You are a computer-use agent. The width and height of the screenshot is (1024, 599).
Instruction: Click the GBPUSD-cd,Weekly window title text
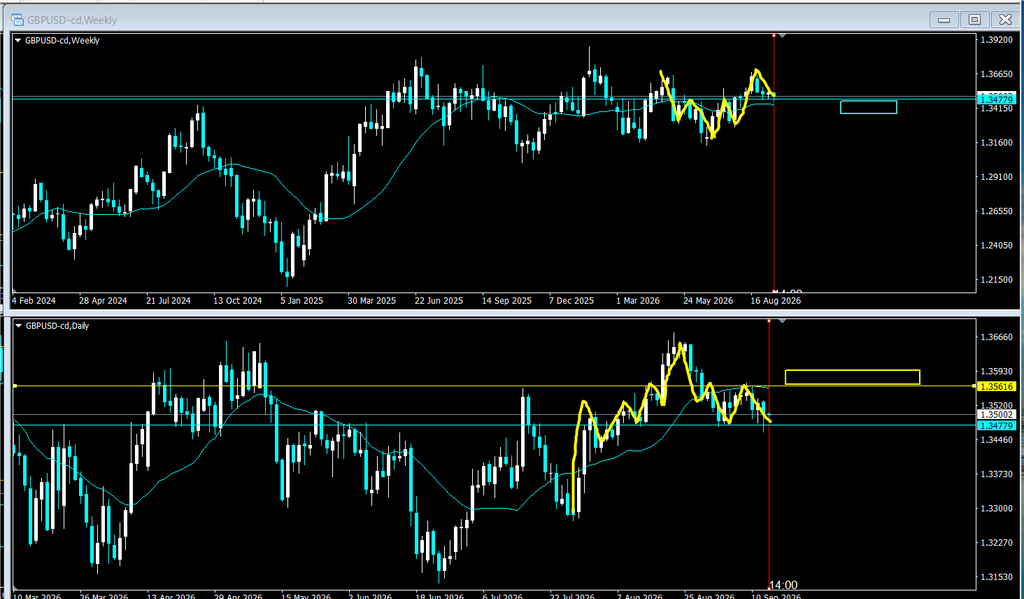[72, 20]
